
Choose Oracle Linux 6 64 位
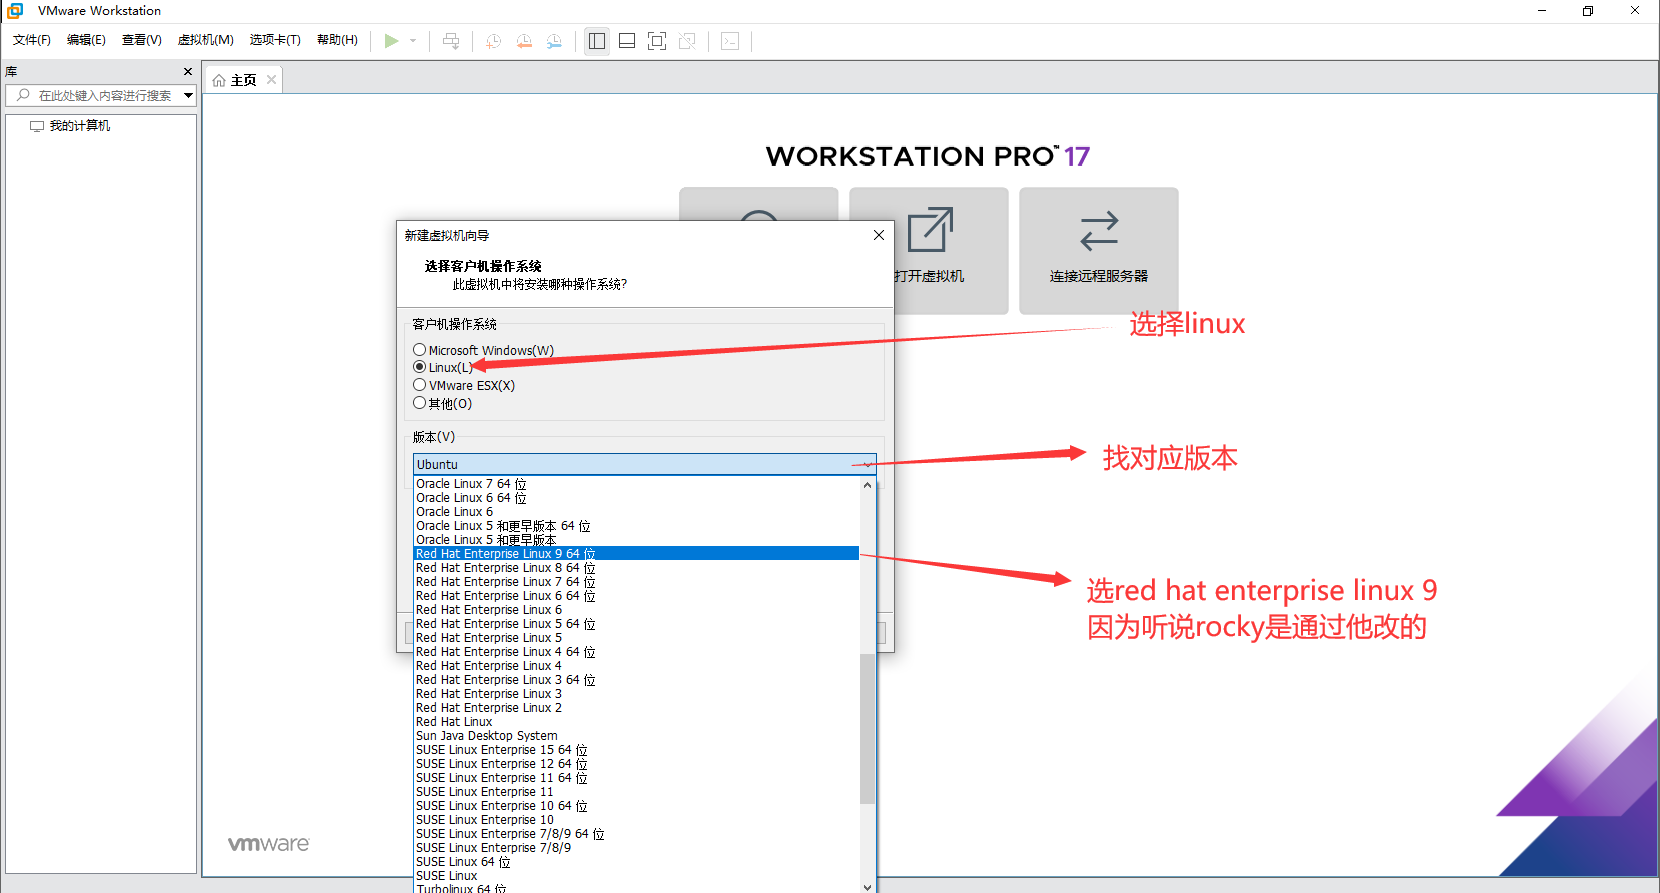pos(637,498)
